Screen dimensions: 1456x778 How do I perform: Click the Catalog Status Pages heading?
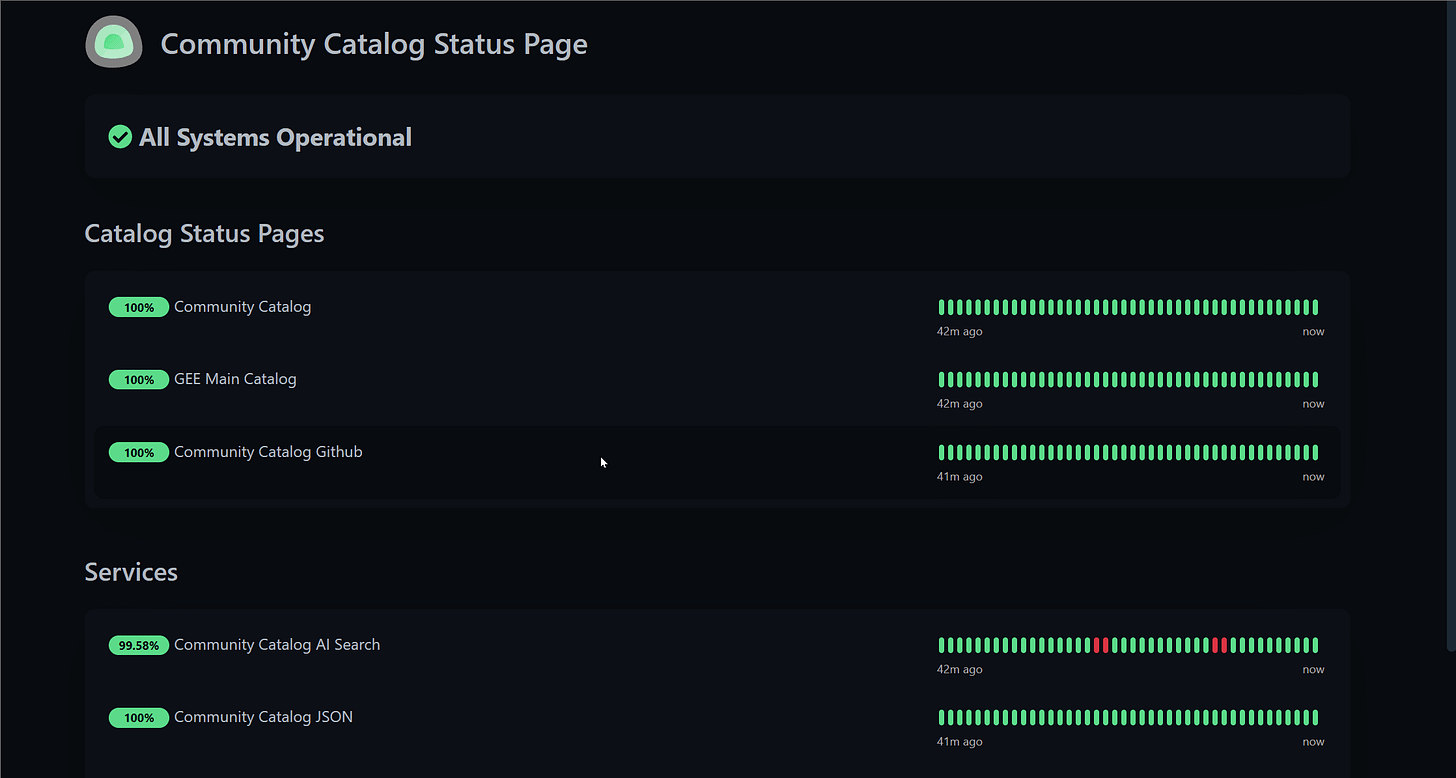(204, 233)
